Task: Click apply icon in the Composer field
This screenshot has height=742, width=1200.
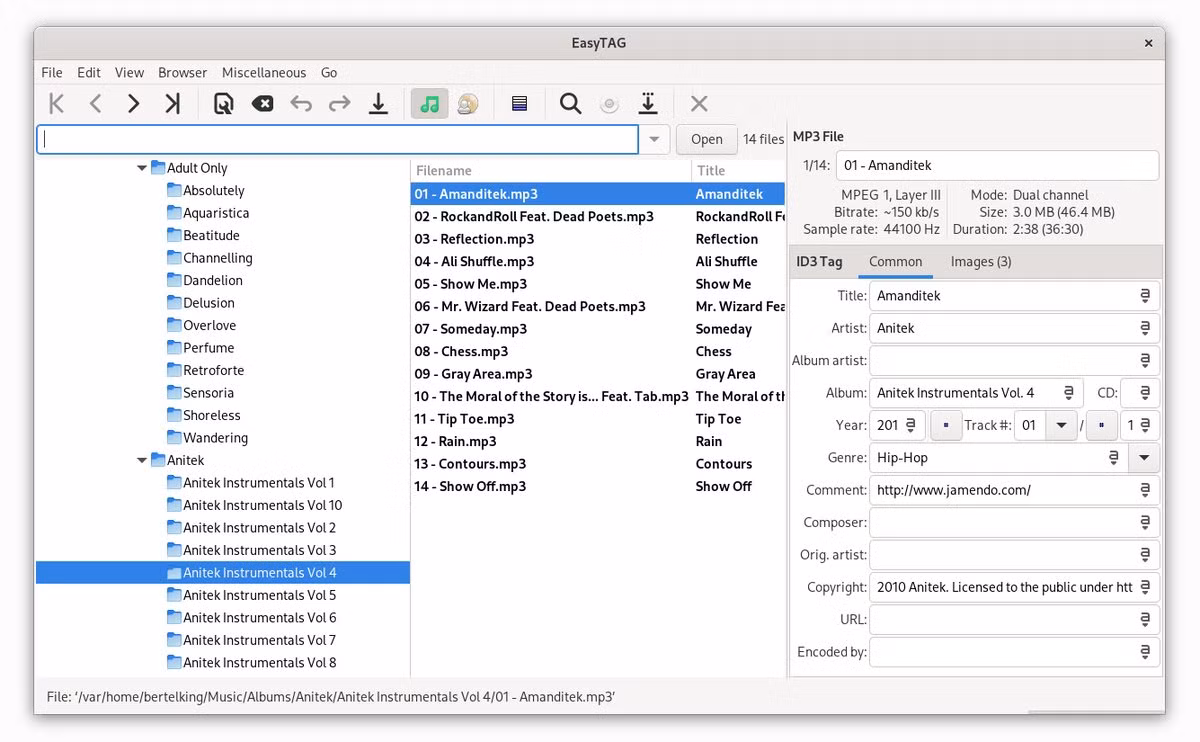Action: coord(1145,522)
